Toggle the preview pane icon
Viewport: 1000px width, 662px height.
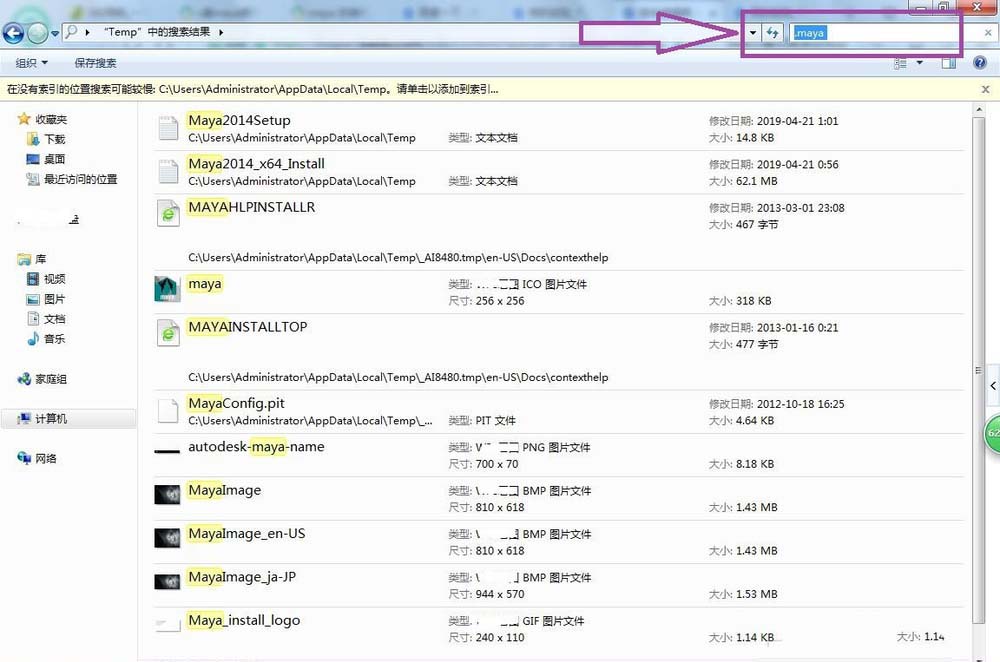pos(948,63)
